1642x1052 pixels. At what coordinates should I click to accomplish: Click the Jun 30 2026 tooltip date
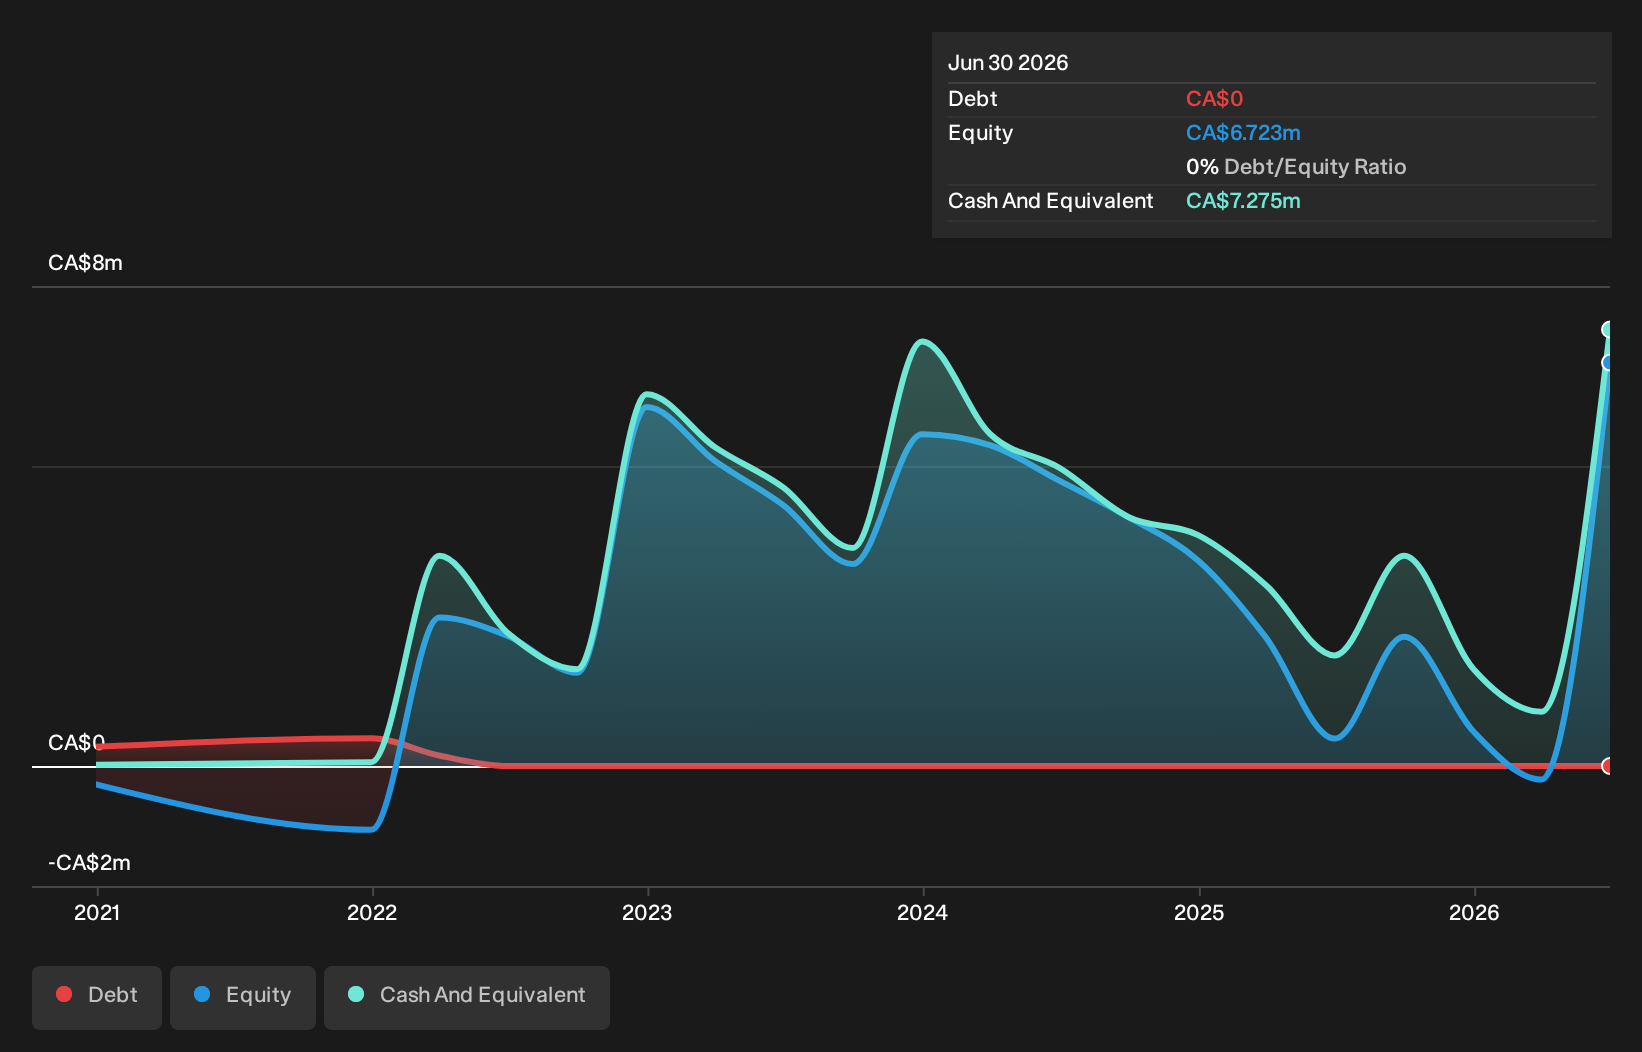pyautogui.click(x=1008, y=63)
